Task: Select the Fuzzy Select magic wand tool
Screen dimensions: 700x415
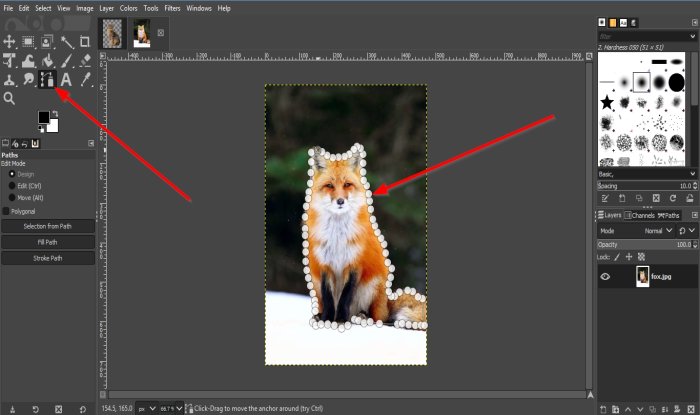Action: (67, 42)
